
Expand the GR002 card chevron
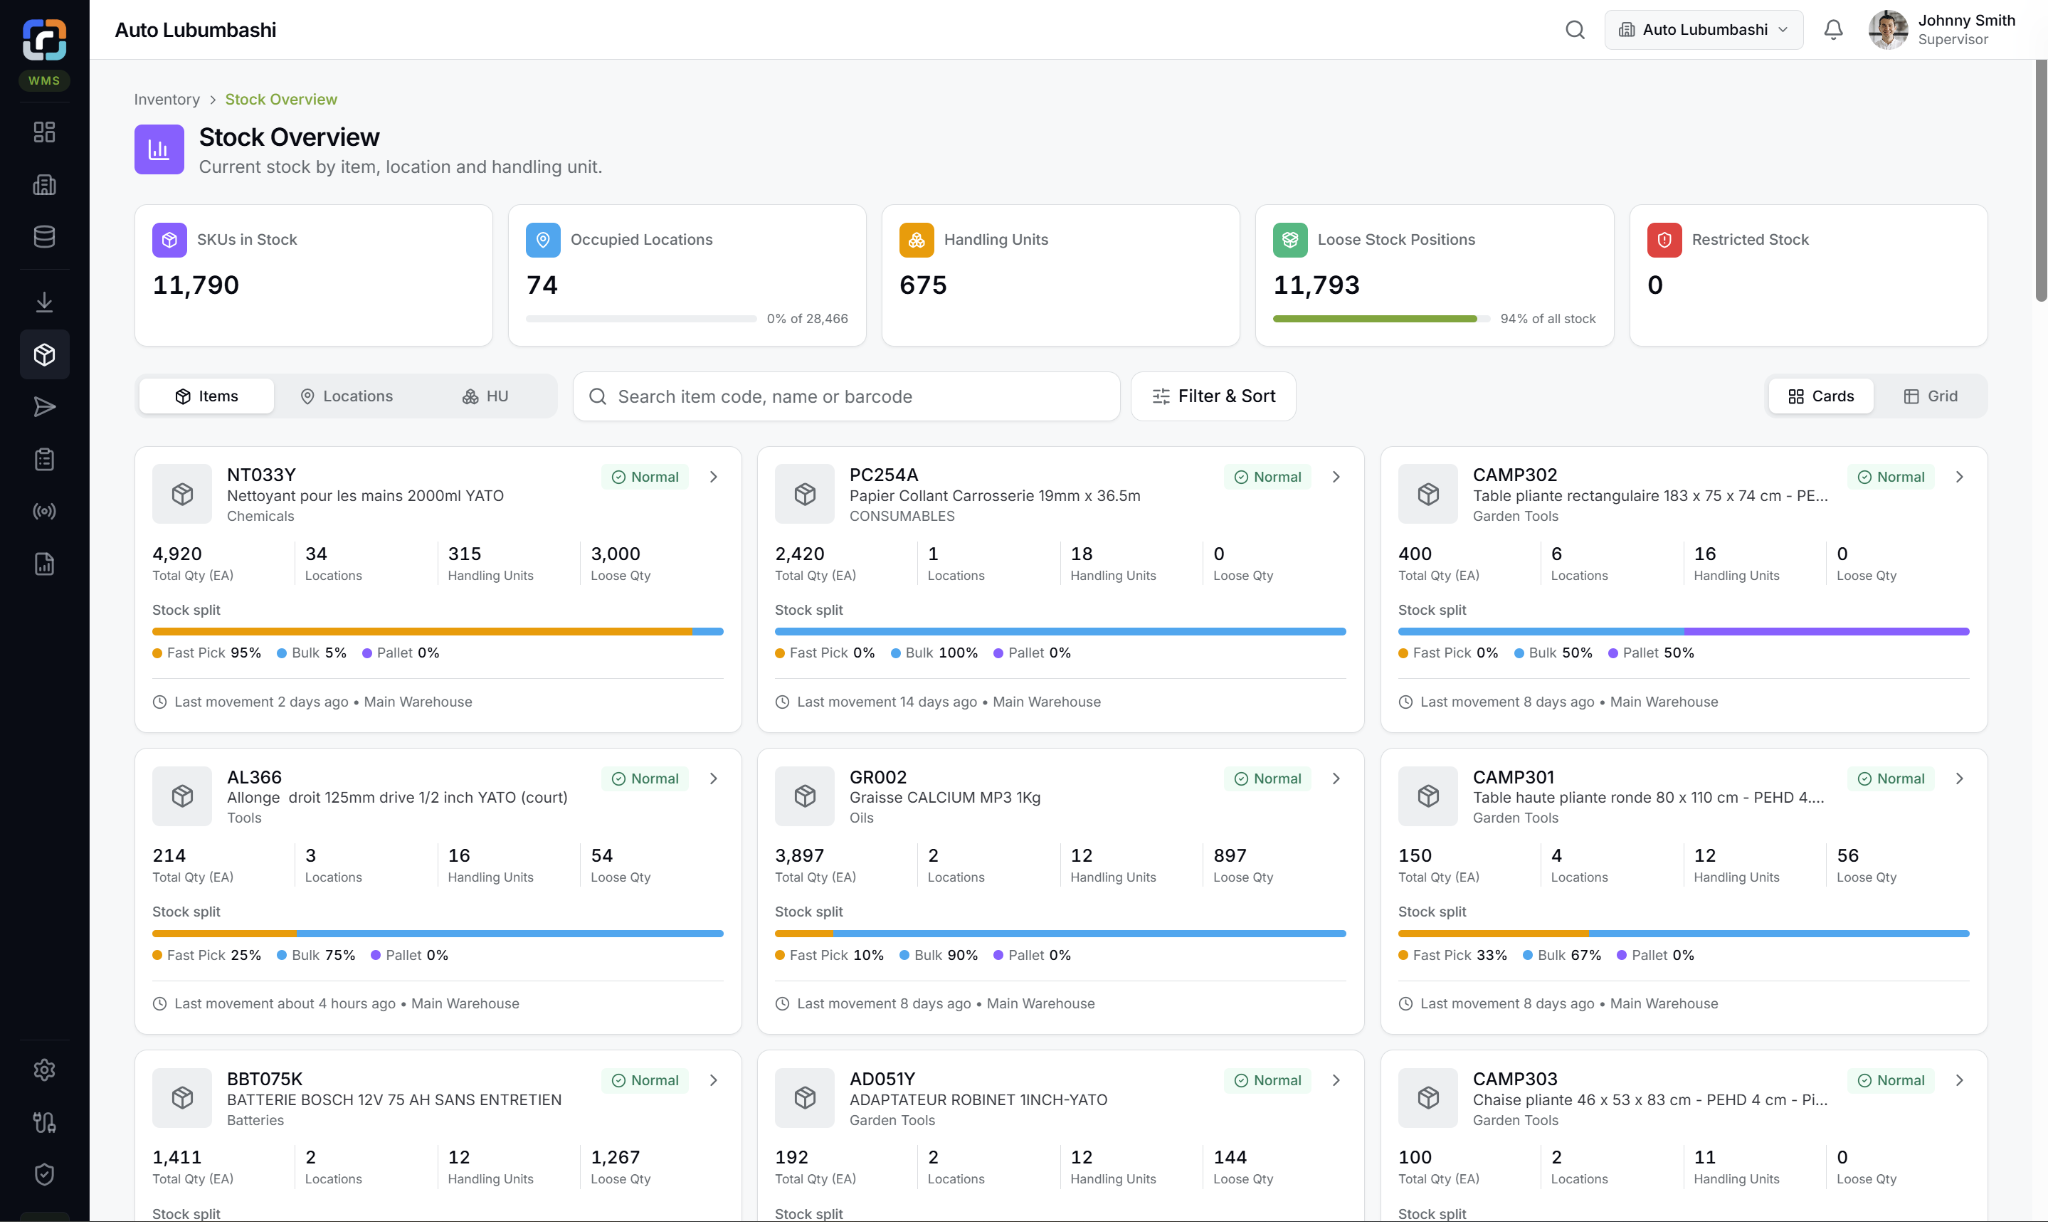pyautogui.click(x=1336, y=779)
